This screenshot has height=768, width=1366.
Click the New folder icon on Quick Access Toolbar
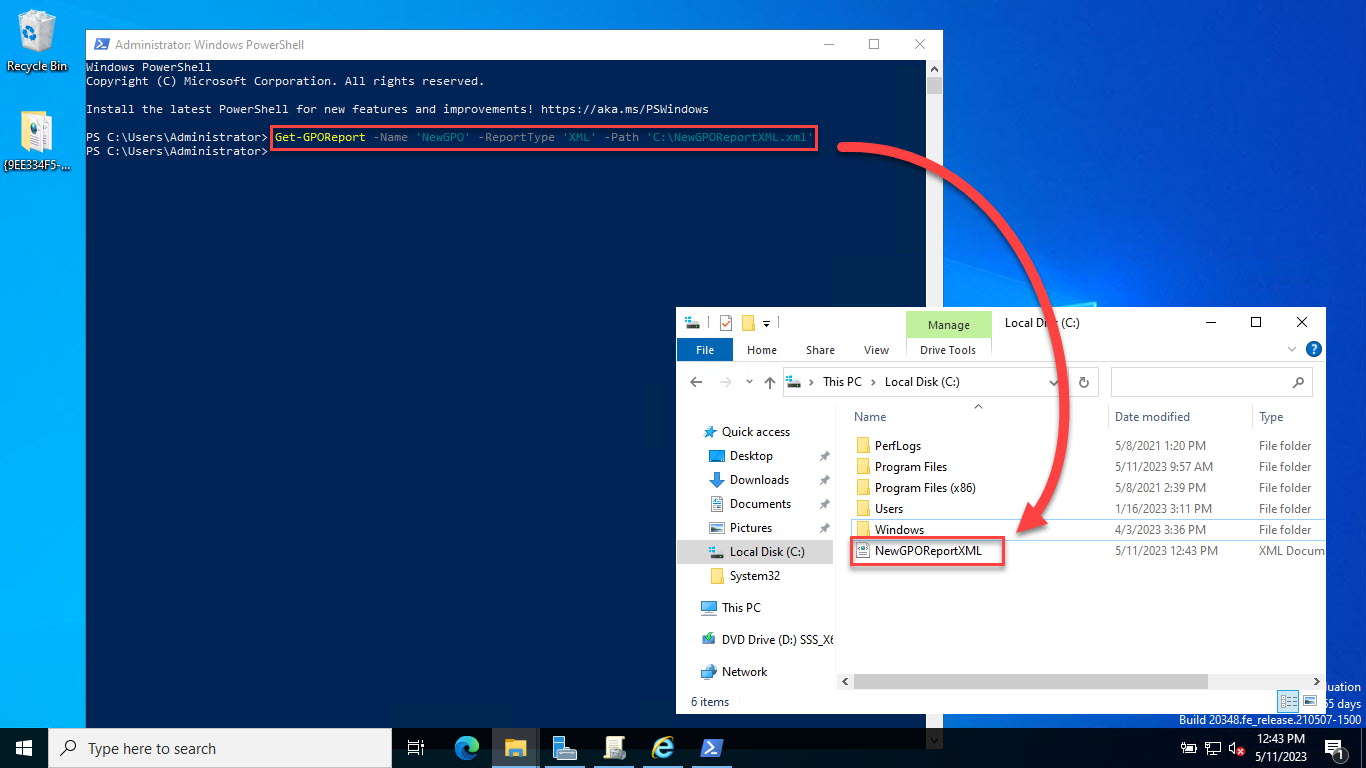tap(748, 322)
